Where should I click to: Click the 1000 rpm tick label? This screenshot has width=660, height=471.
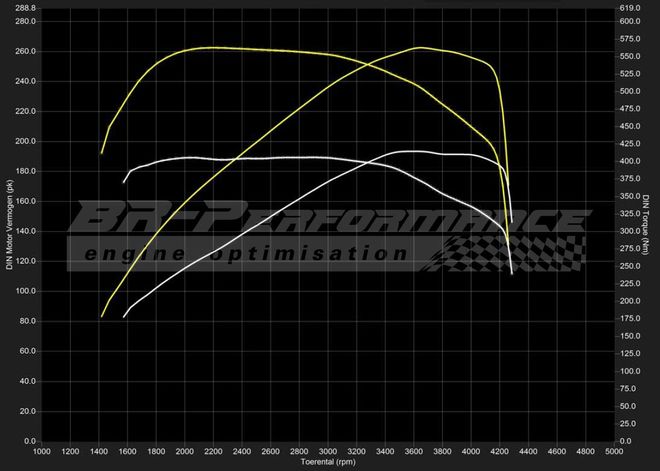(x=42, y=452)
